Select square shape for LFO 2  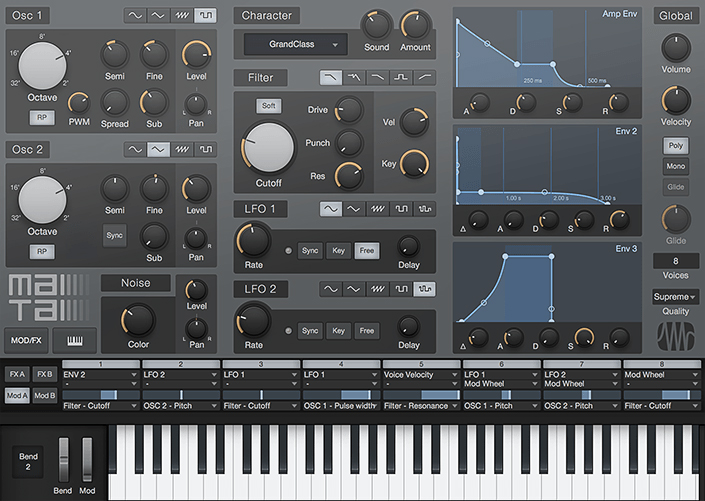tap(401, 289)
